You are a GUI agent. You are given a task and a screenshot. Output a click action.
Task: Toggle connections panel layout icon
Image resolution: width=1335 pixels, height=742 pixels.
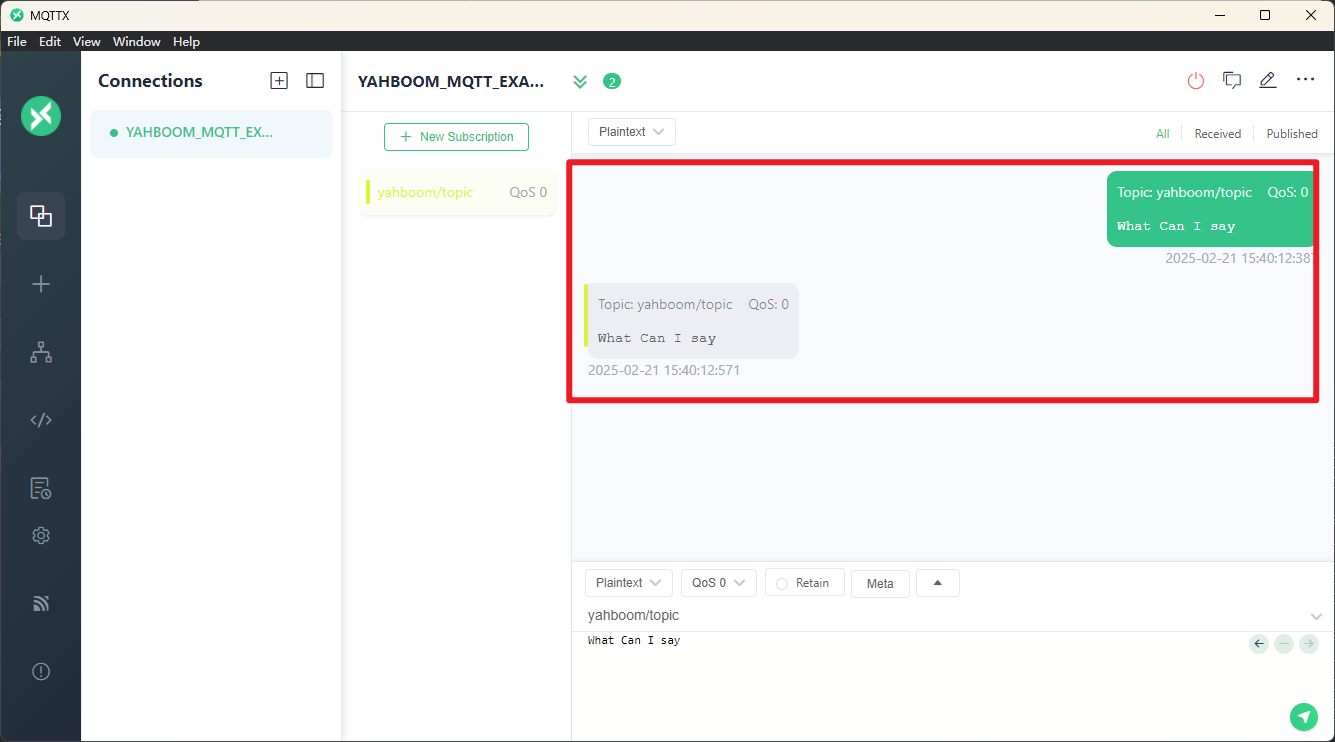[315, 81]
